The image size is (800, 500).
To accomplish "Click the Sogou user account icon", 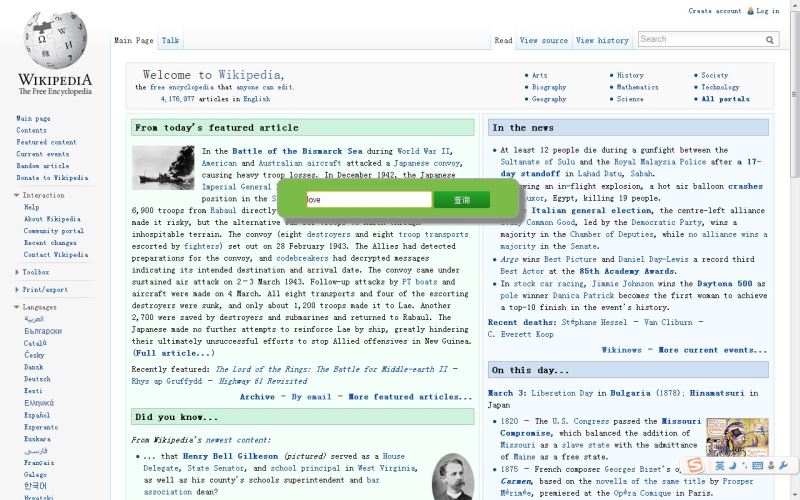I will click(771, 465).
